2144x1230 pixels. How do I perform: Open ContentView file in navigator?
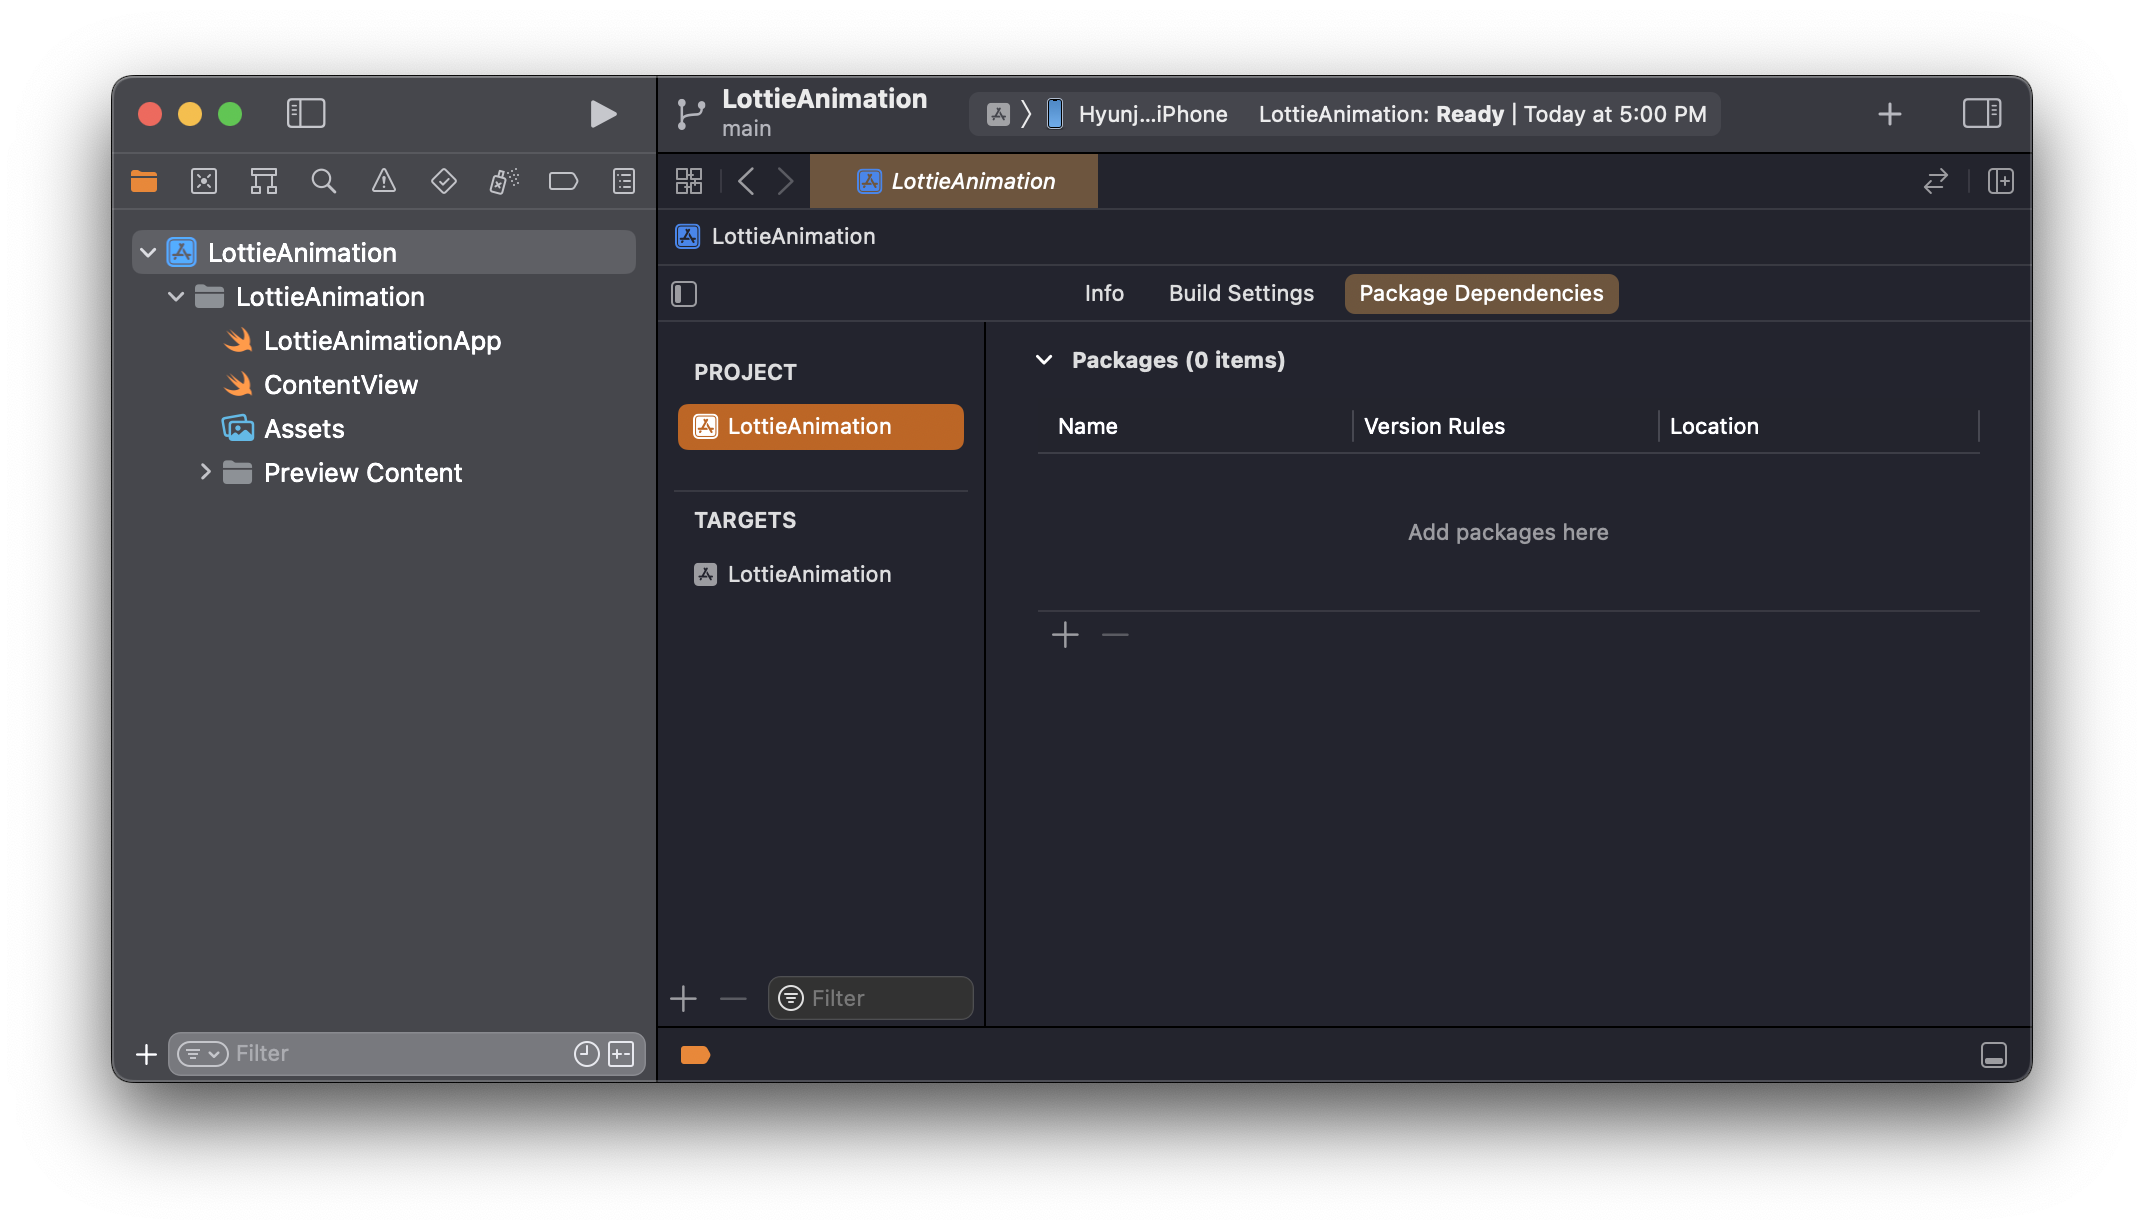(x=340, y=385)
